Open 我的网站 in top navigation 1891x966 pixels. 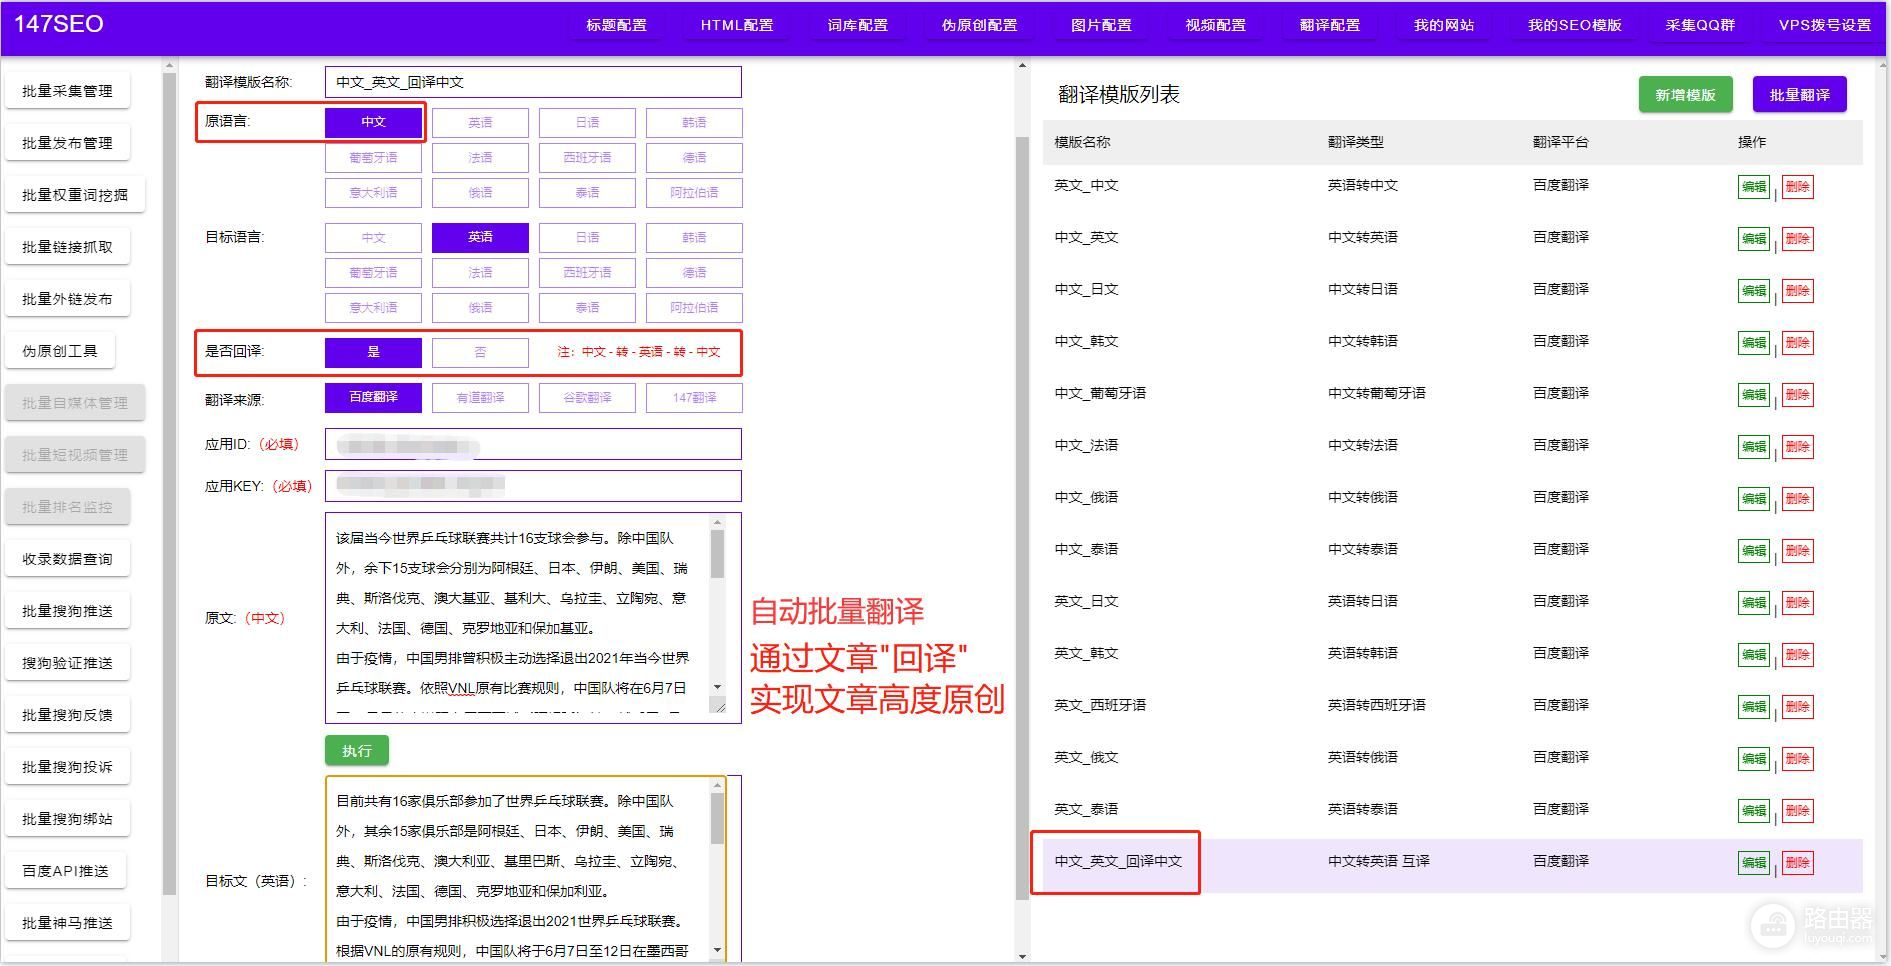point(1444,25)
